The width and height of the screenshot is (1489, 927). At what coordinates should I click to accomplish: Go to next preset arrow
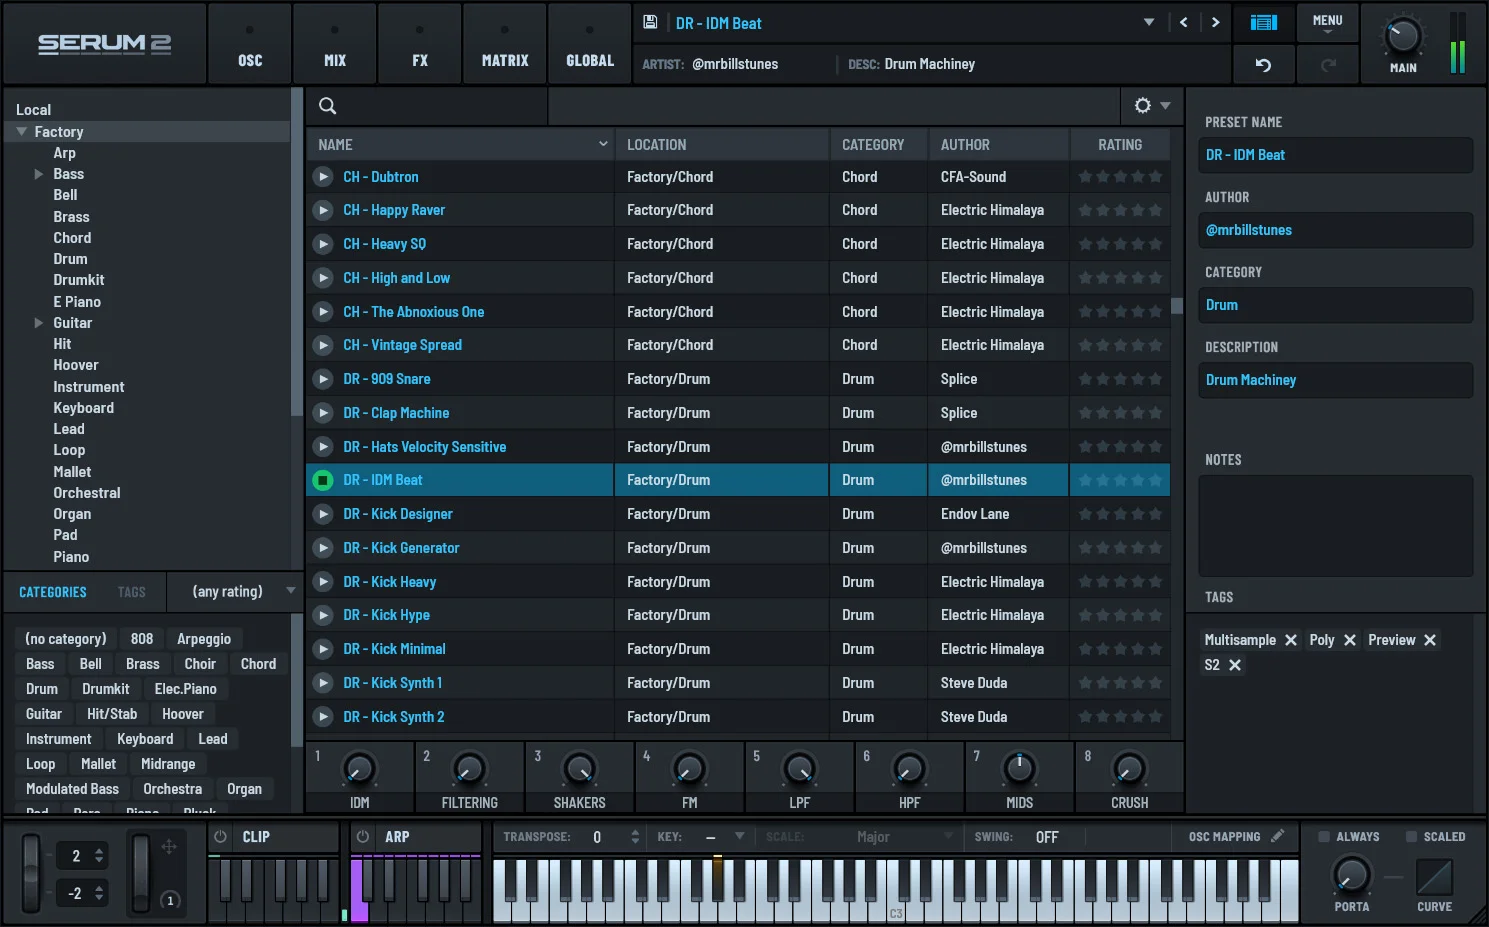tap(1216, 22)
